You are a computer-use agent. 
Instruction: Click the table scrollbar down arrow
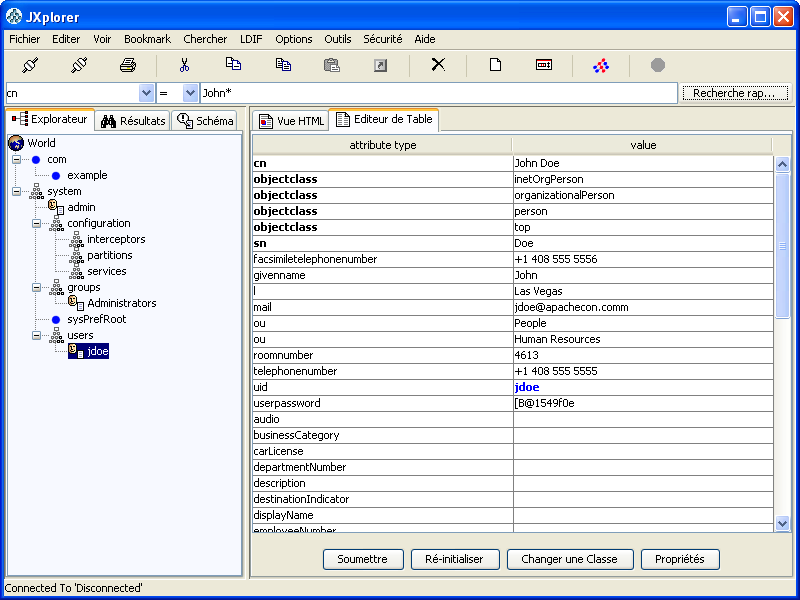(x=782, y=523)
